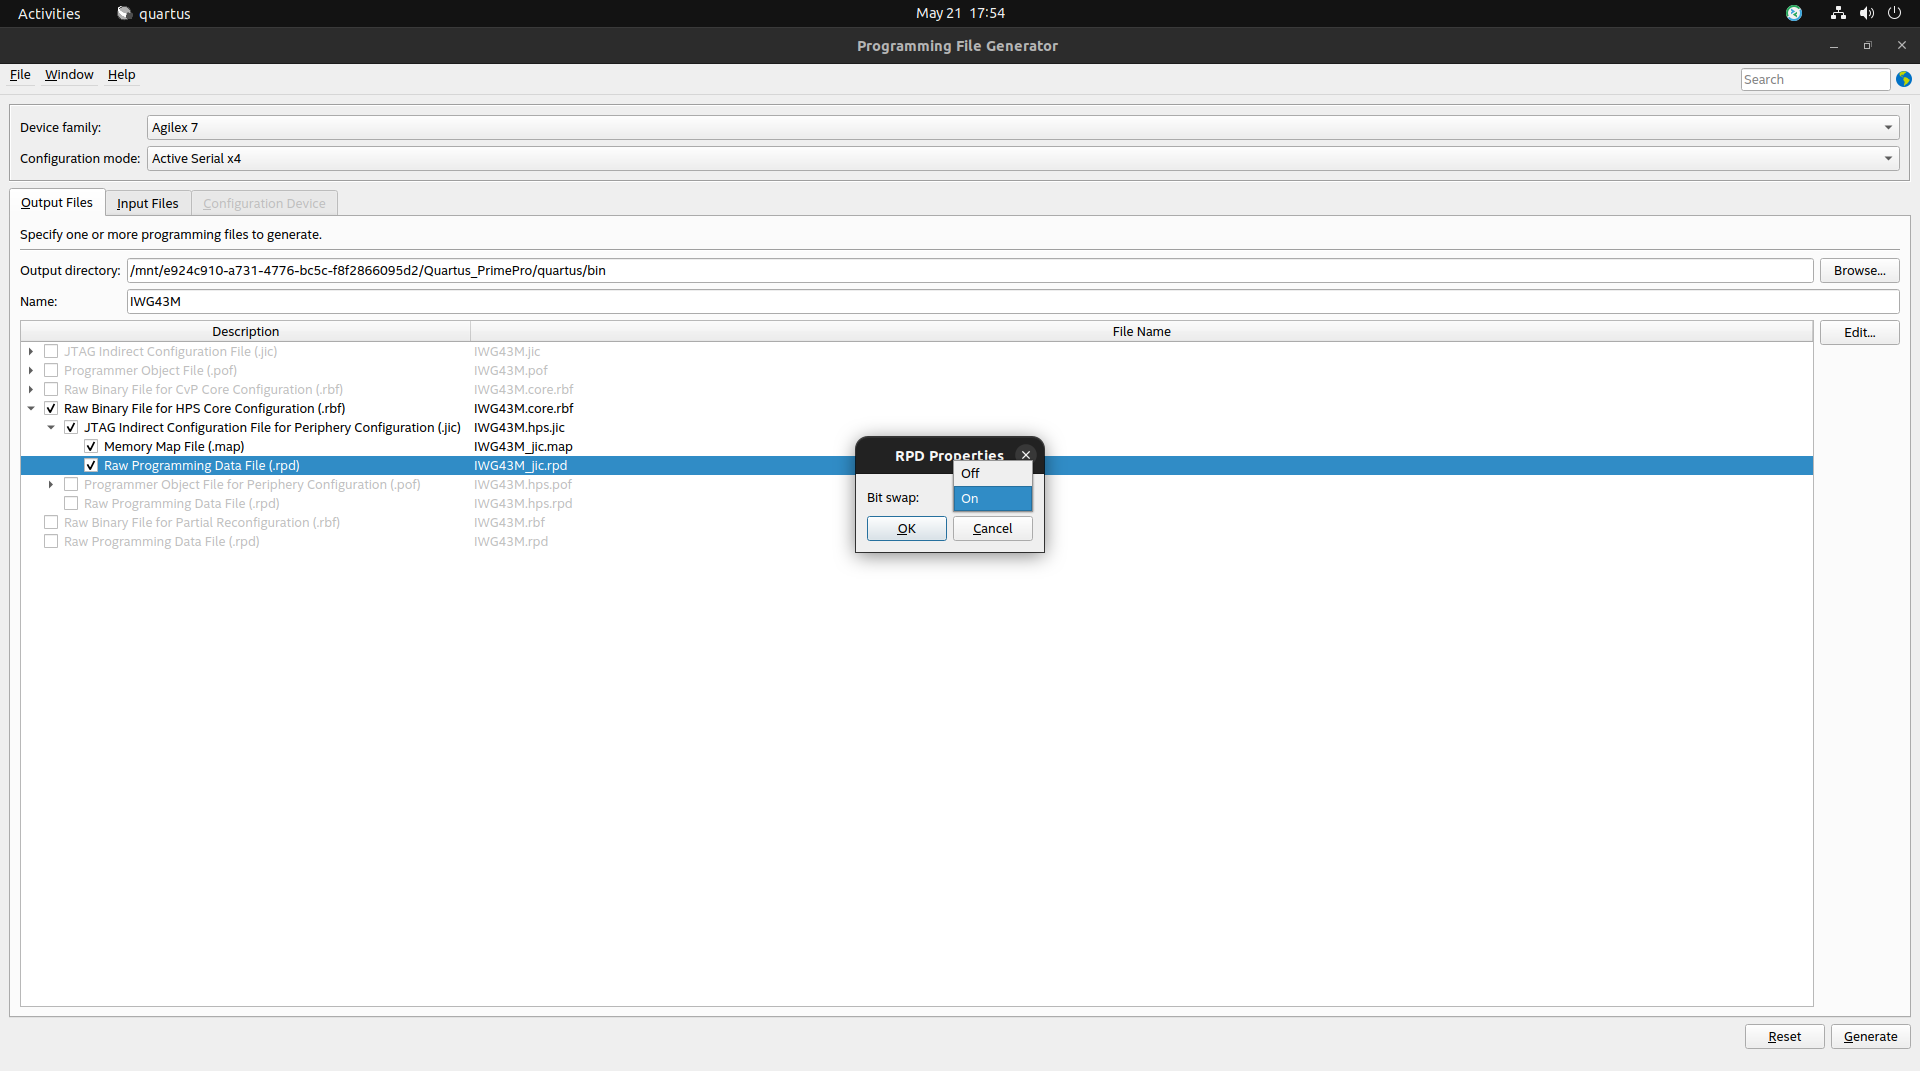Screen dimensions: 1920x1071
Task: Expand the JTAG Indirect Configuration File (.jic) row
Action: (x=31, y=351)
